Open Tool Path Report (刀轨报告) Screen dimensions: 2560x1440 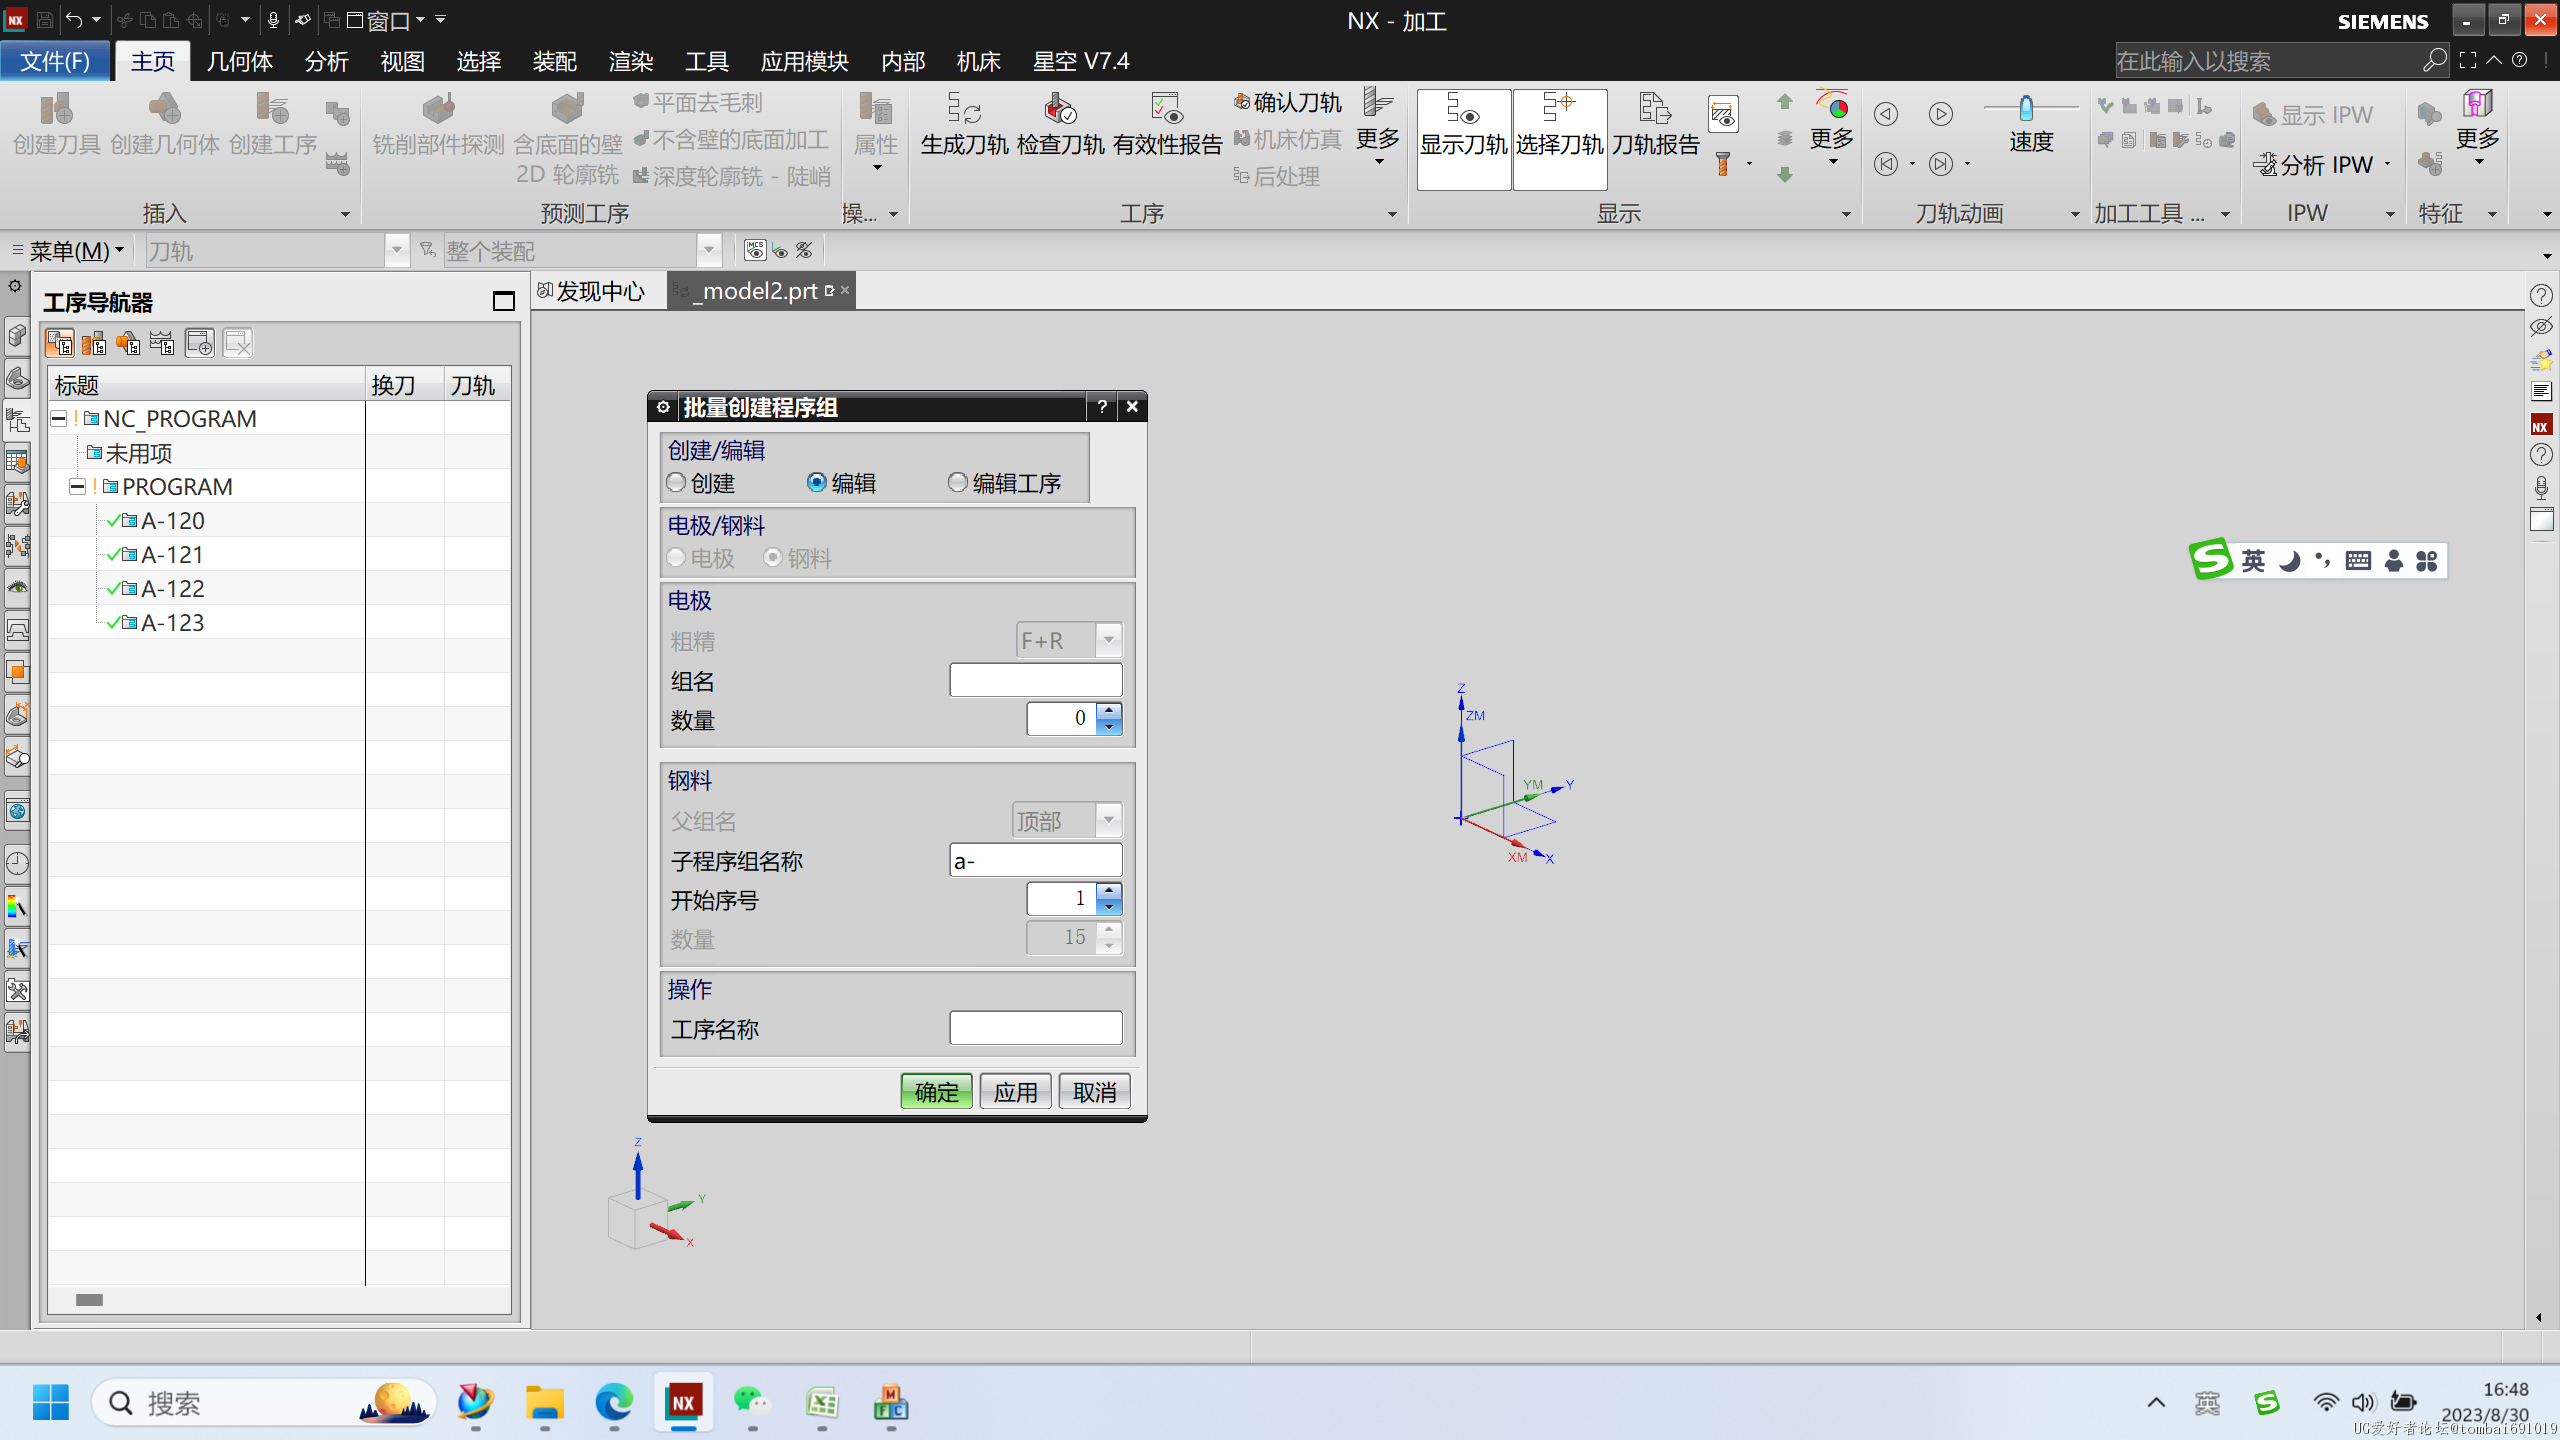pyautogui.click(x=1655, y=125)
